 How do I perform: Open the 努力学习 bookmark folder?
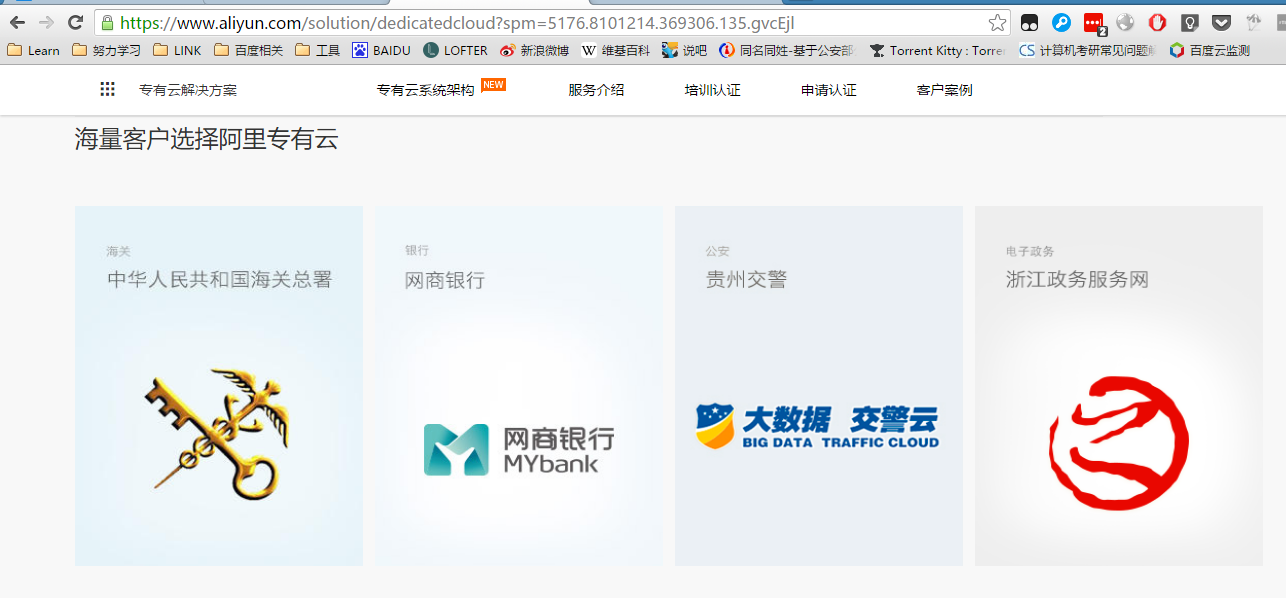pos(106,50)
